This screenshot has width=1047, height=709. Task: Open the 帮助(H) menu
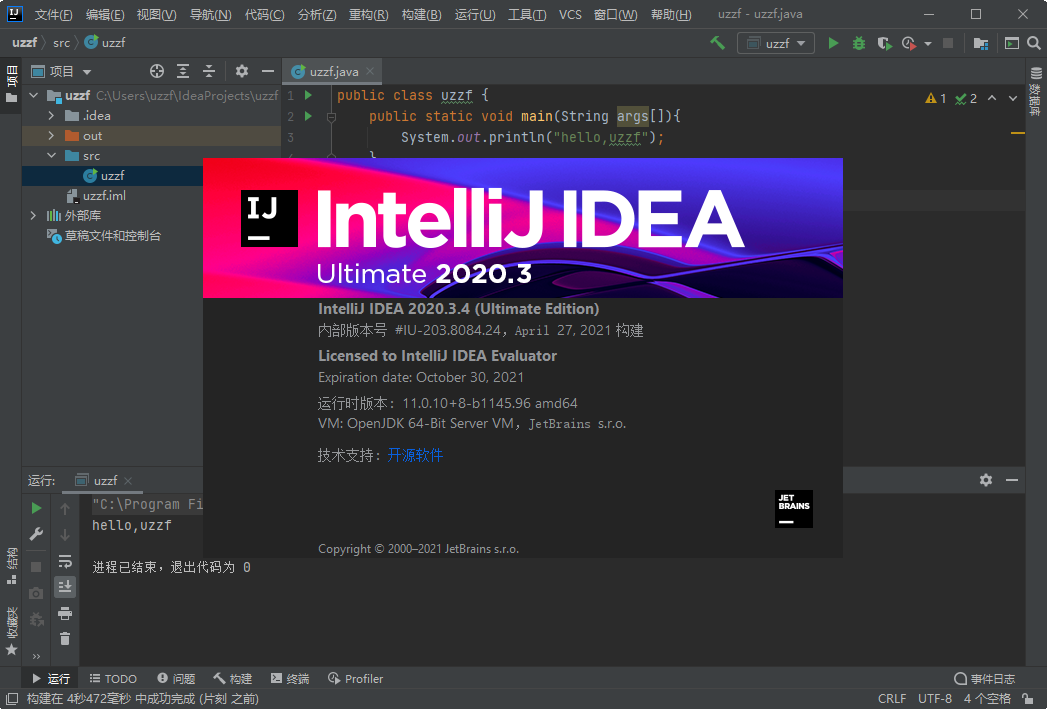point(671,15)
